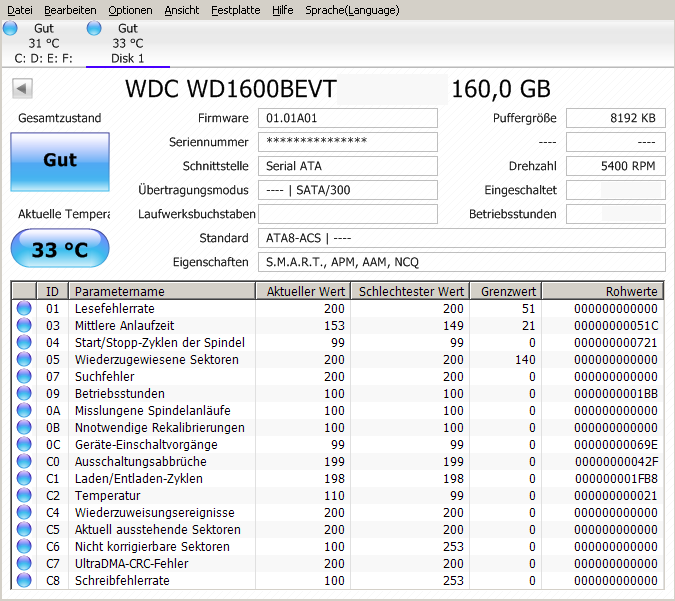The width and height of the screenshot is (675, 601).
Task: Select the Wiederzugewiesene Sektoren row text
Action: point(157,359)
